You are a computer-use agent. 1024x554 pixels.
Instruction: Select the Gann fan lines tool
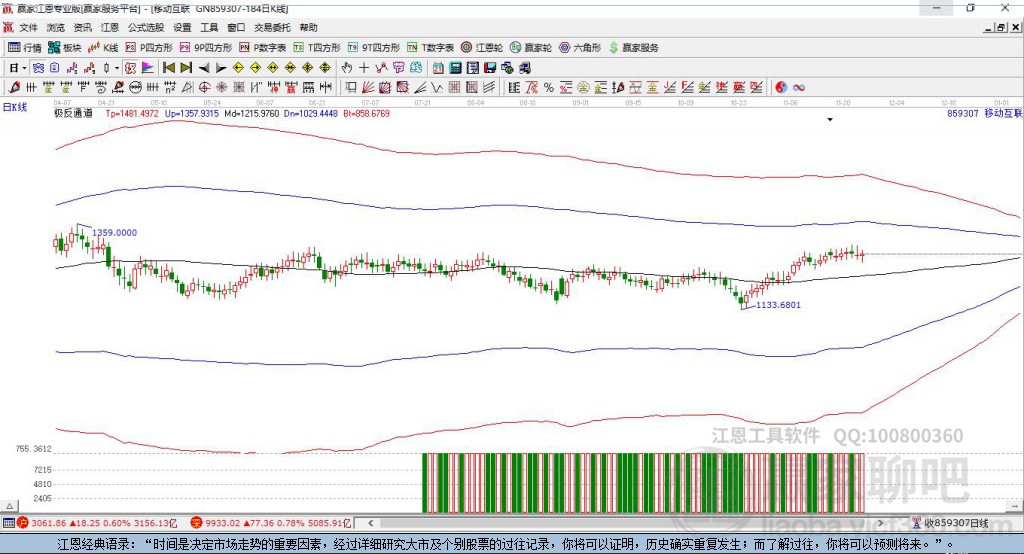368,88
